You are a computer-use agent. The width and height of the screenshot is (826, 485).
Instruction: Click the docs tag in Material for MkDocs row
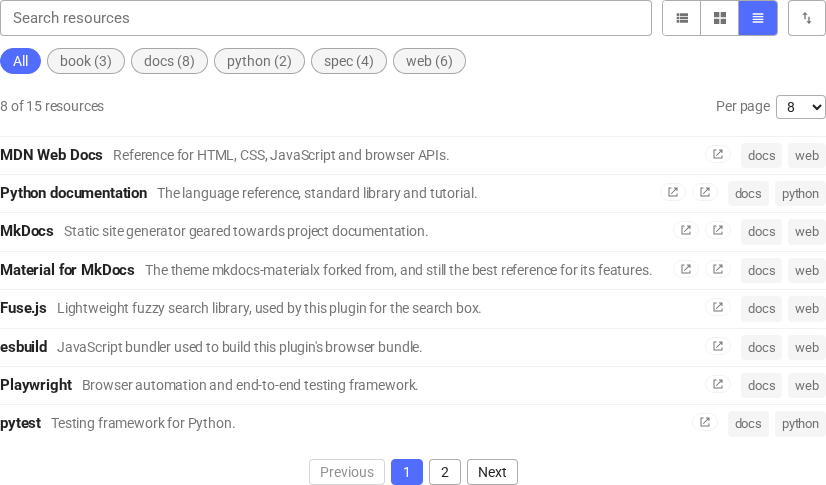[x=761, y=270]
